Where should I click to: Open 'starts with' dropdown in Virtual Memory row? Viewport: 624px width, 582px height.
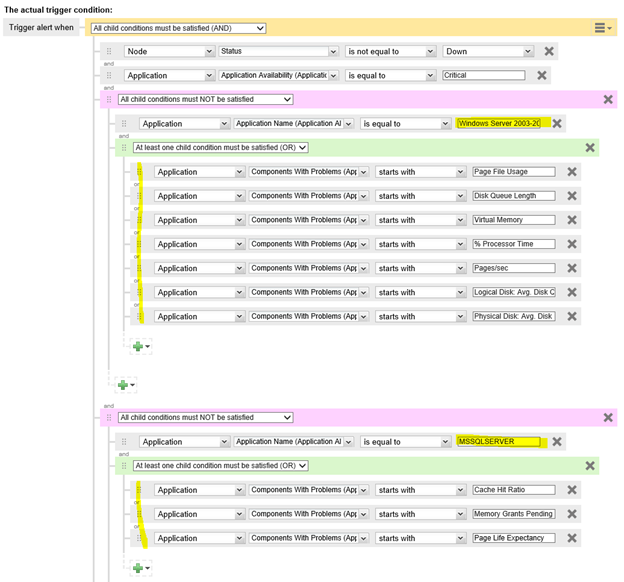420,220
